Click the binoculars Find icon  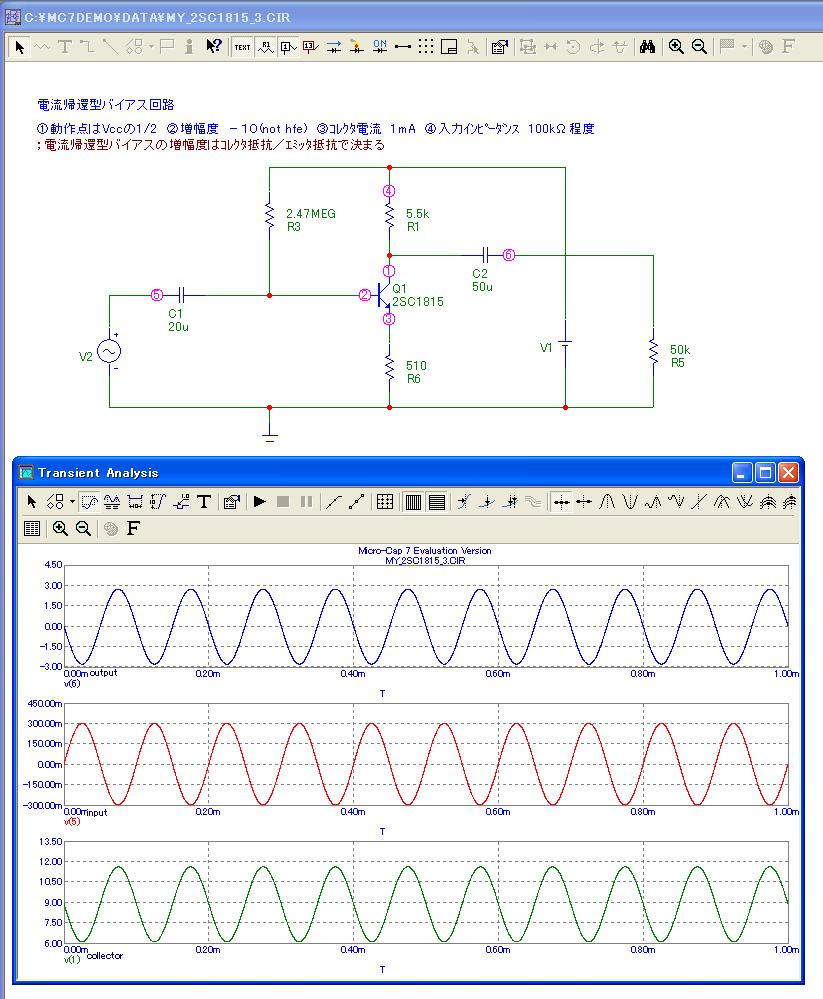pos(647,46)
